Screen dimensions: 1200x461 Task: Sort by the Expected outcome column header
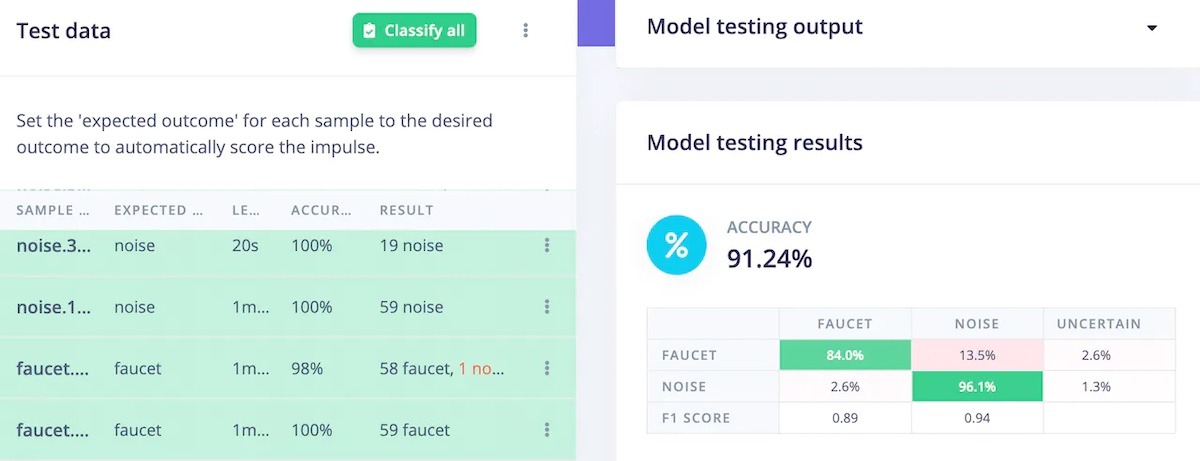coord(150,210)
